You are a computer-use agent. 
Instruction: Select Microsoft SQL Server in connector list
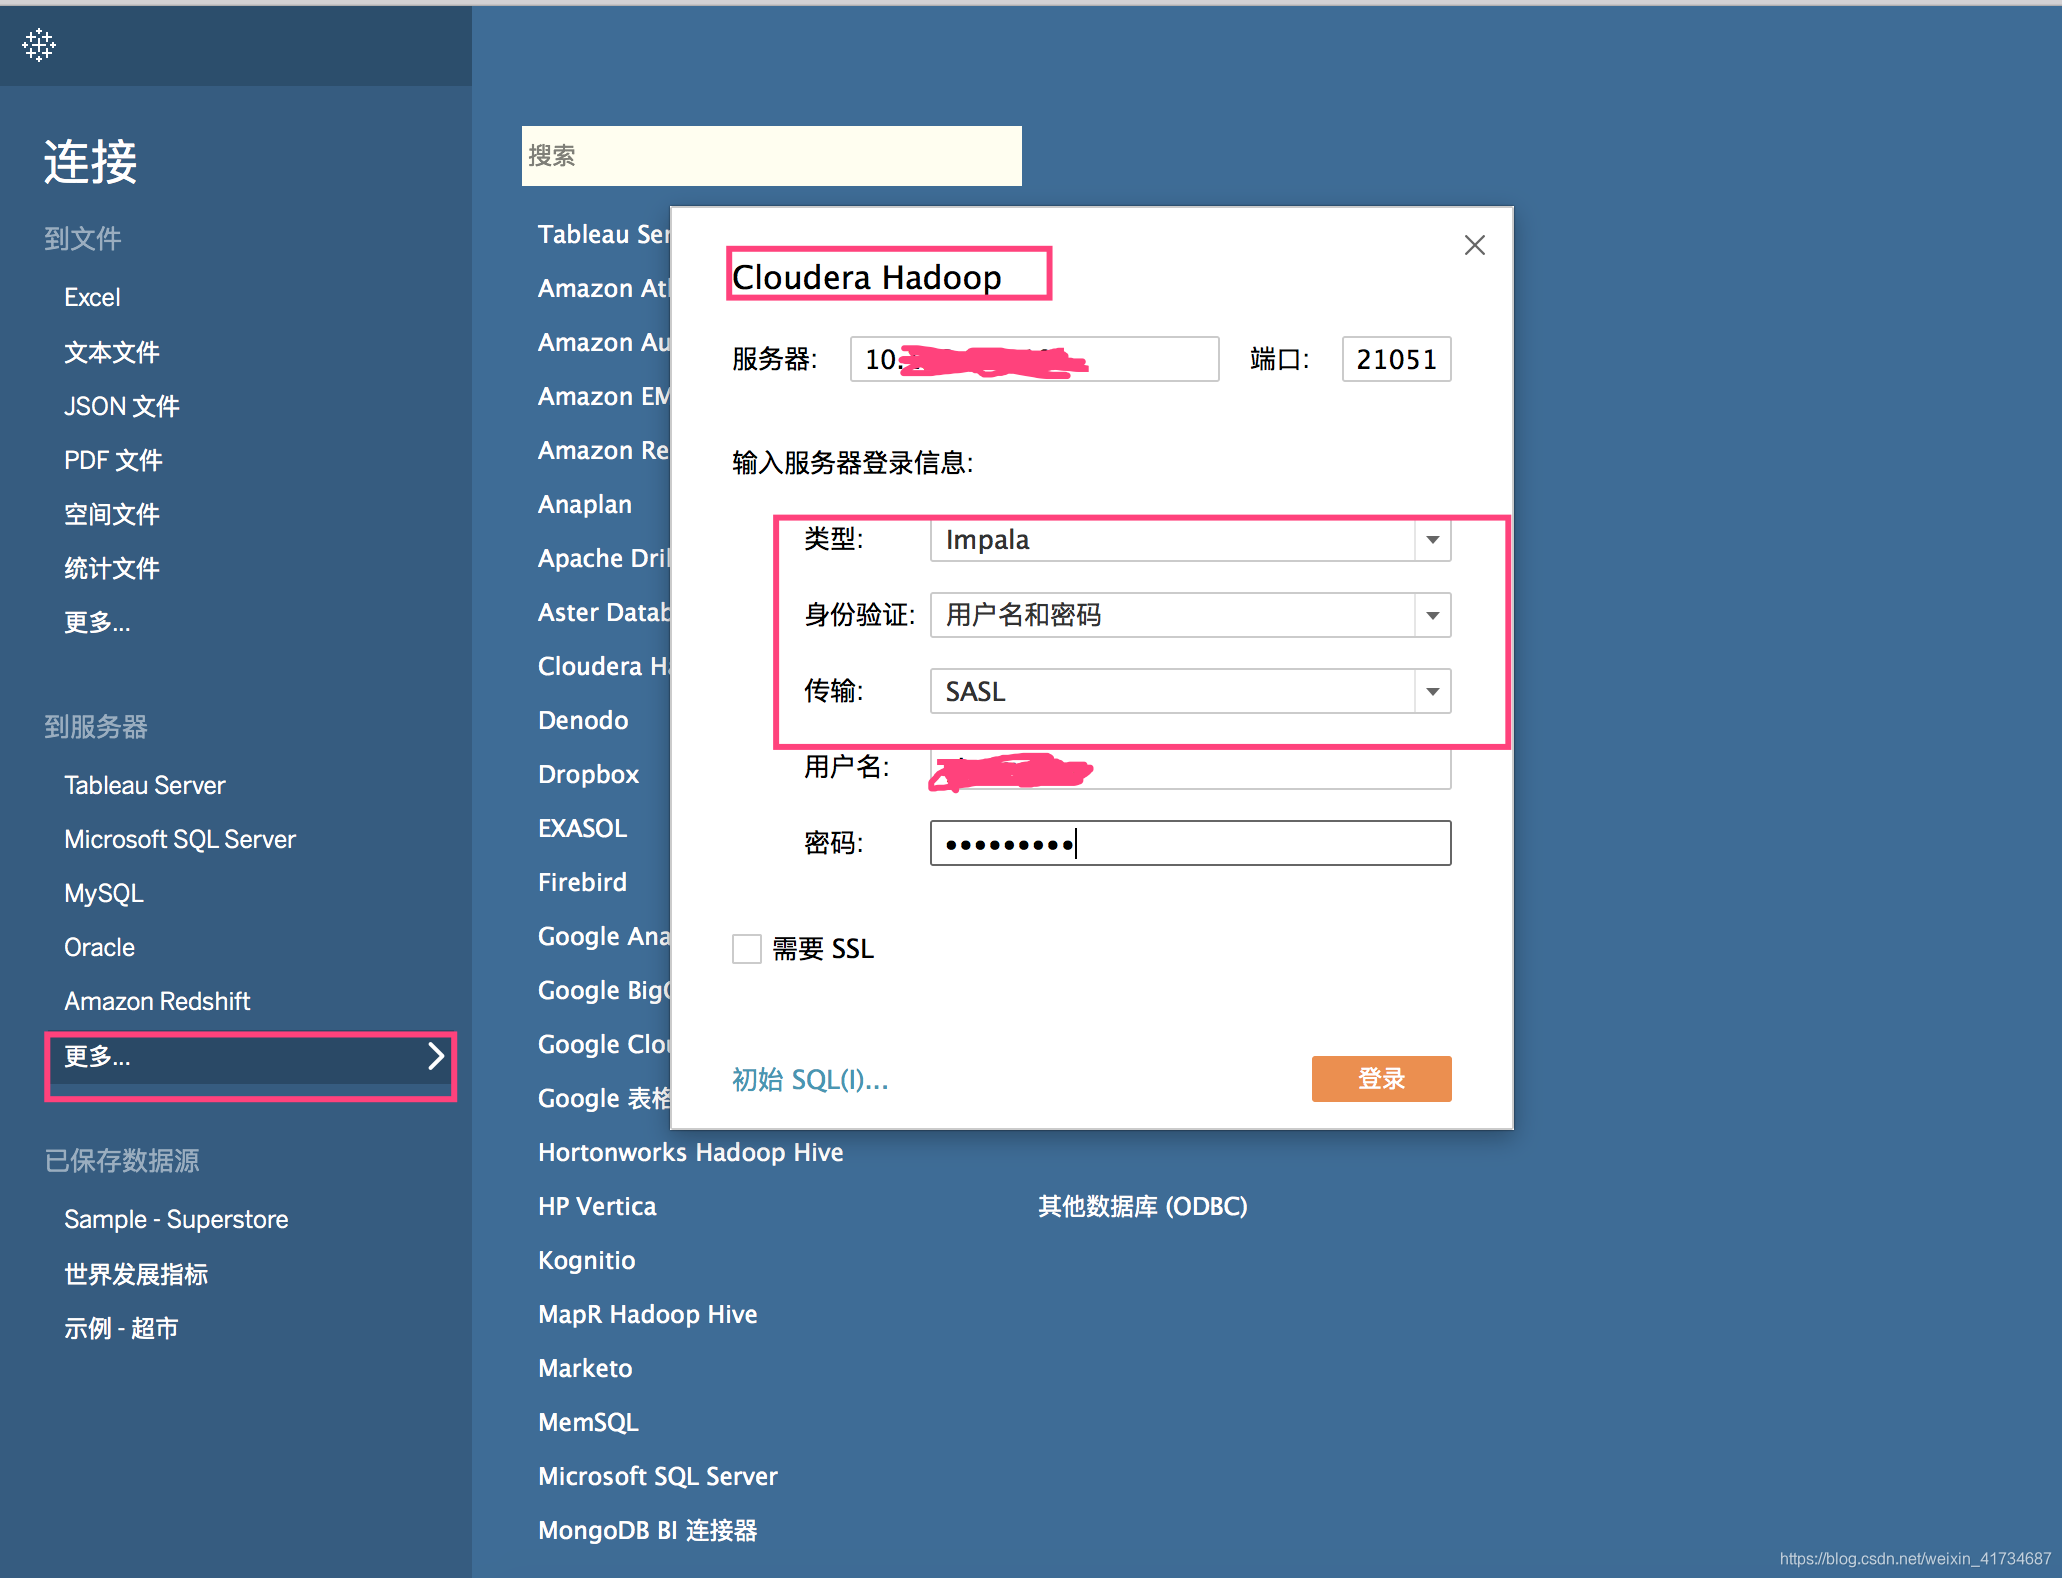[658, 1476]
